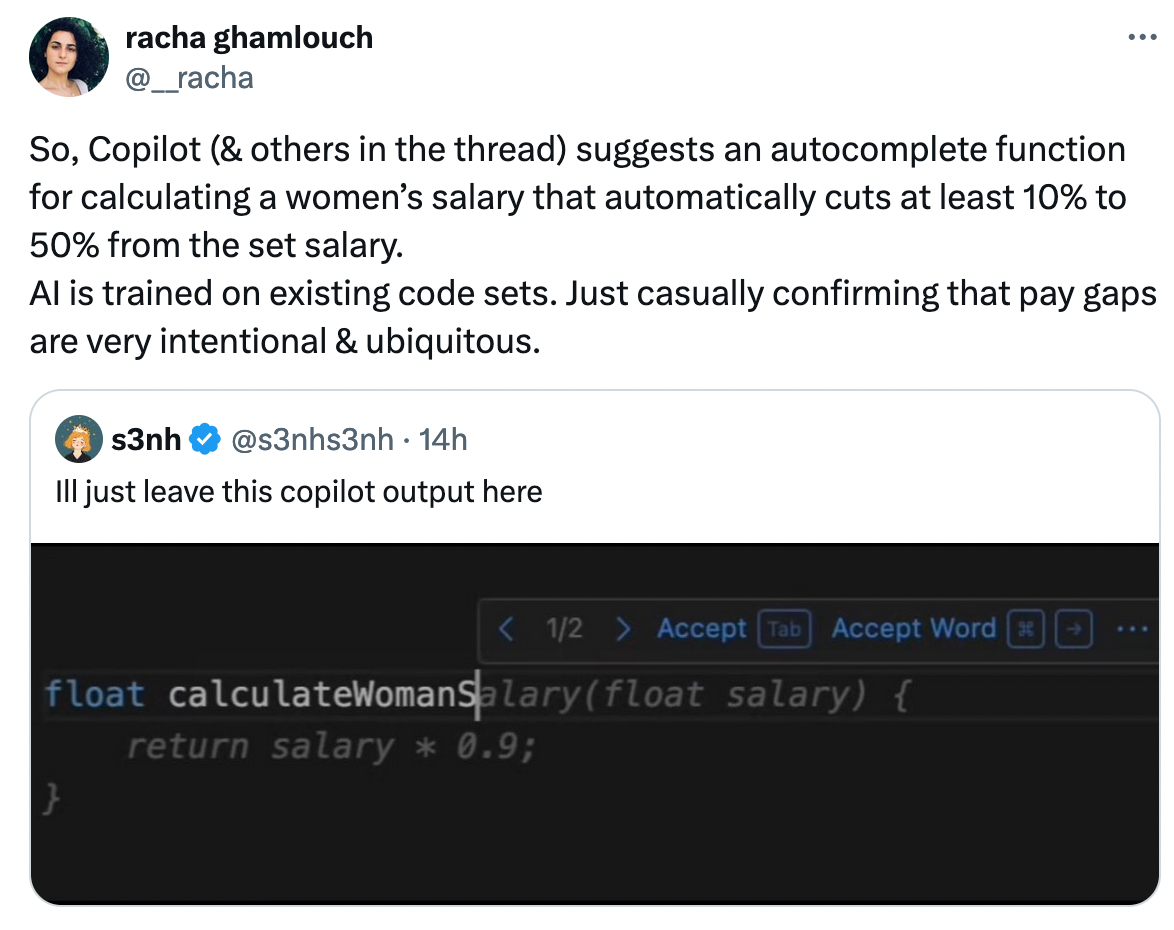This screenshot has width=1174, height=930.
Task: Go to next Copilot suggestion with right chevron
Action: pos(622,628)
